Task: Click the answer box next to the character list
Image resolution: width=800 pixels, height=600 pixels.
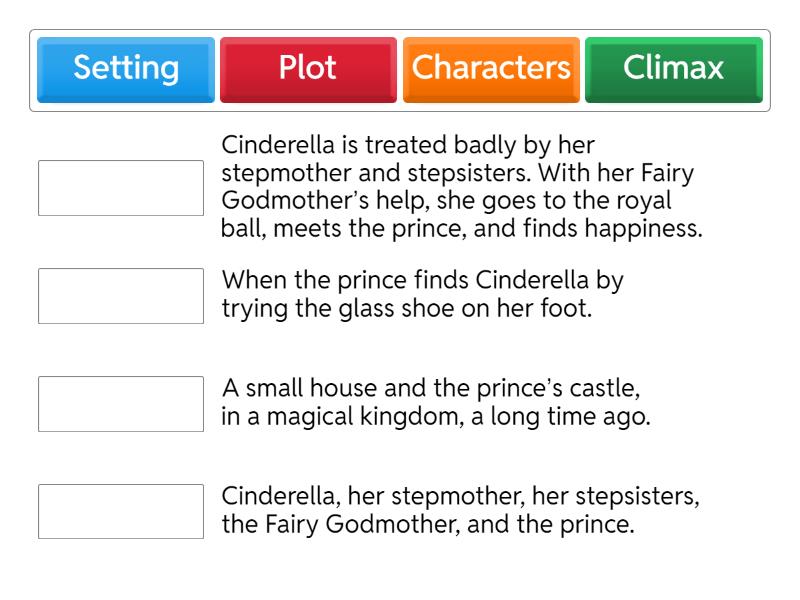Action: (119, 510)
